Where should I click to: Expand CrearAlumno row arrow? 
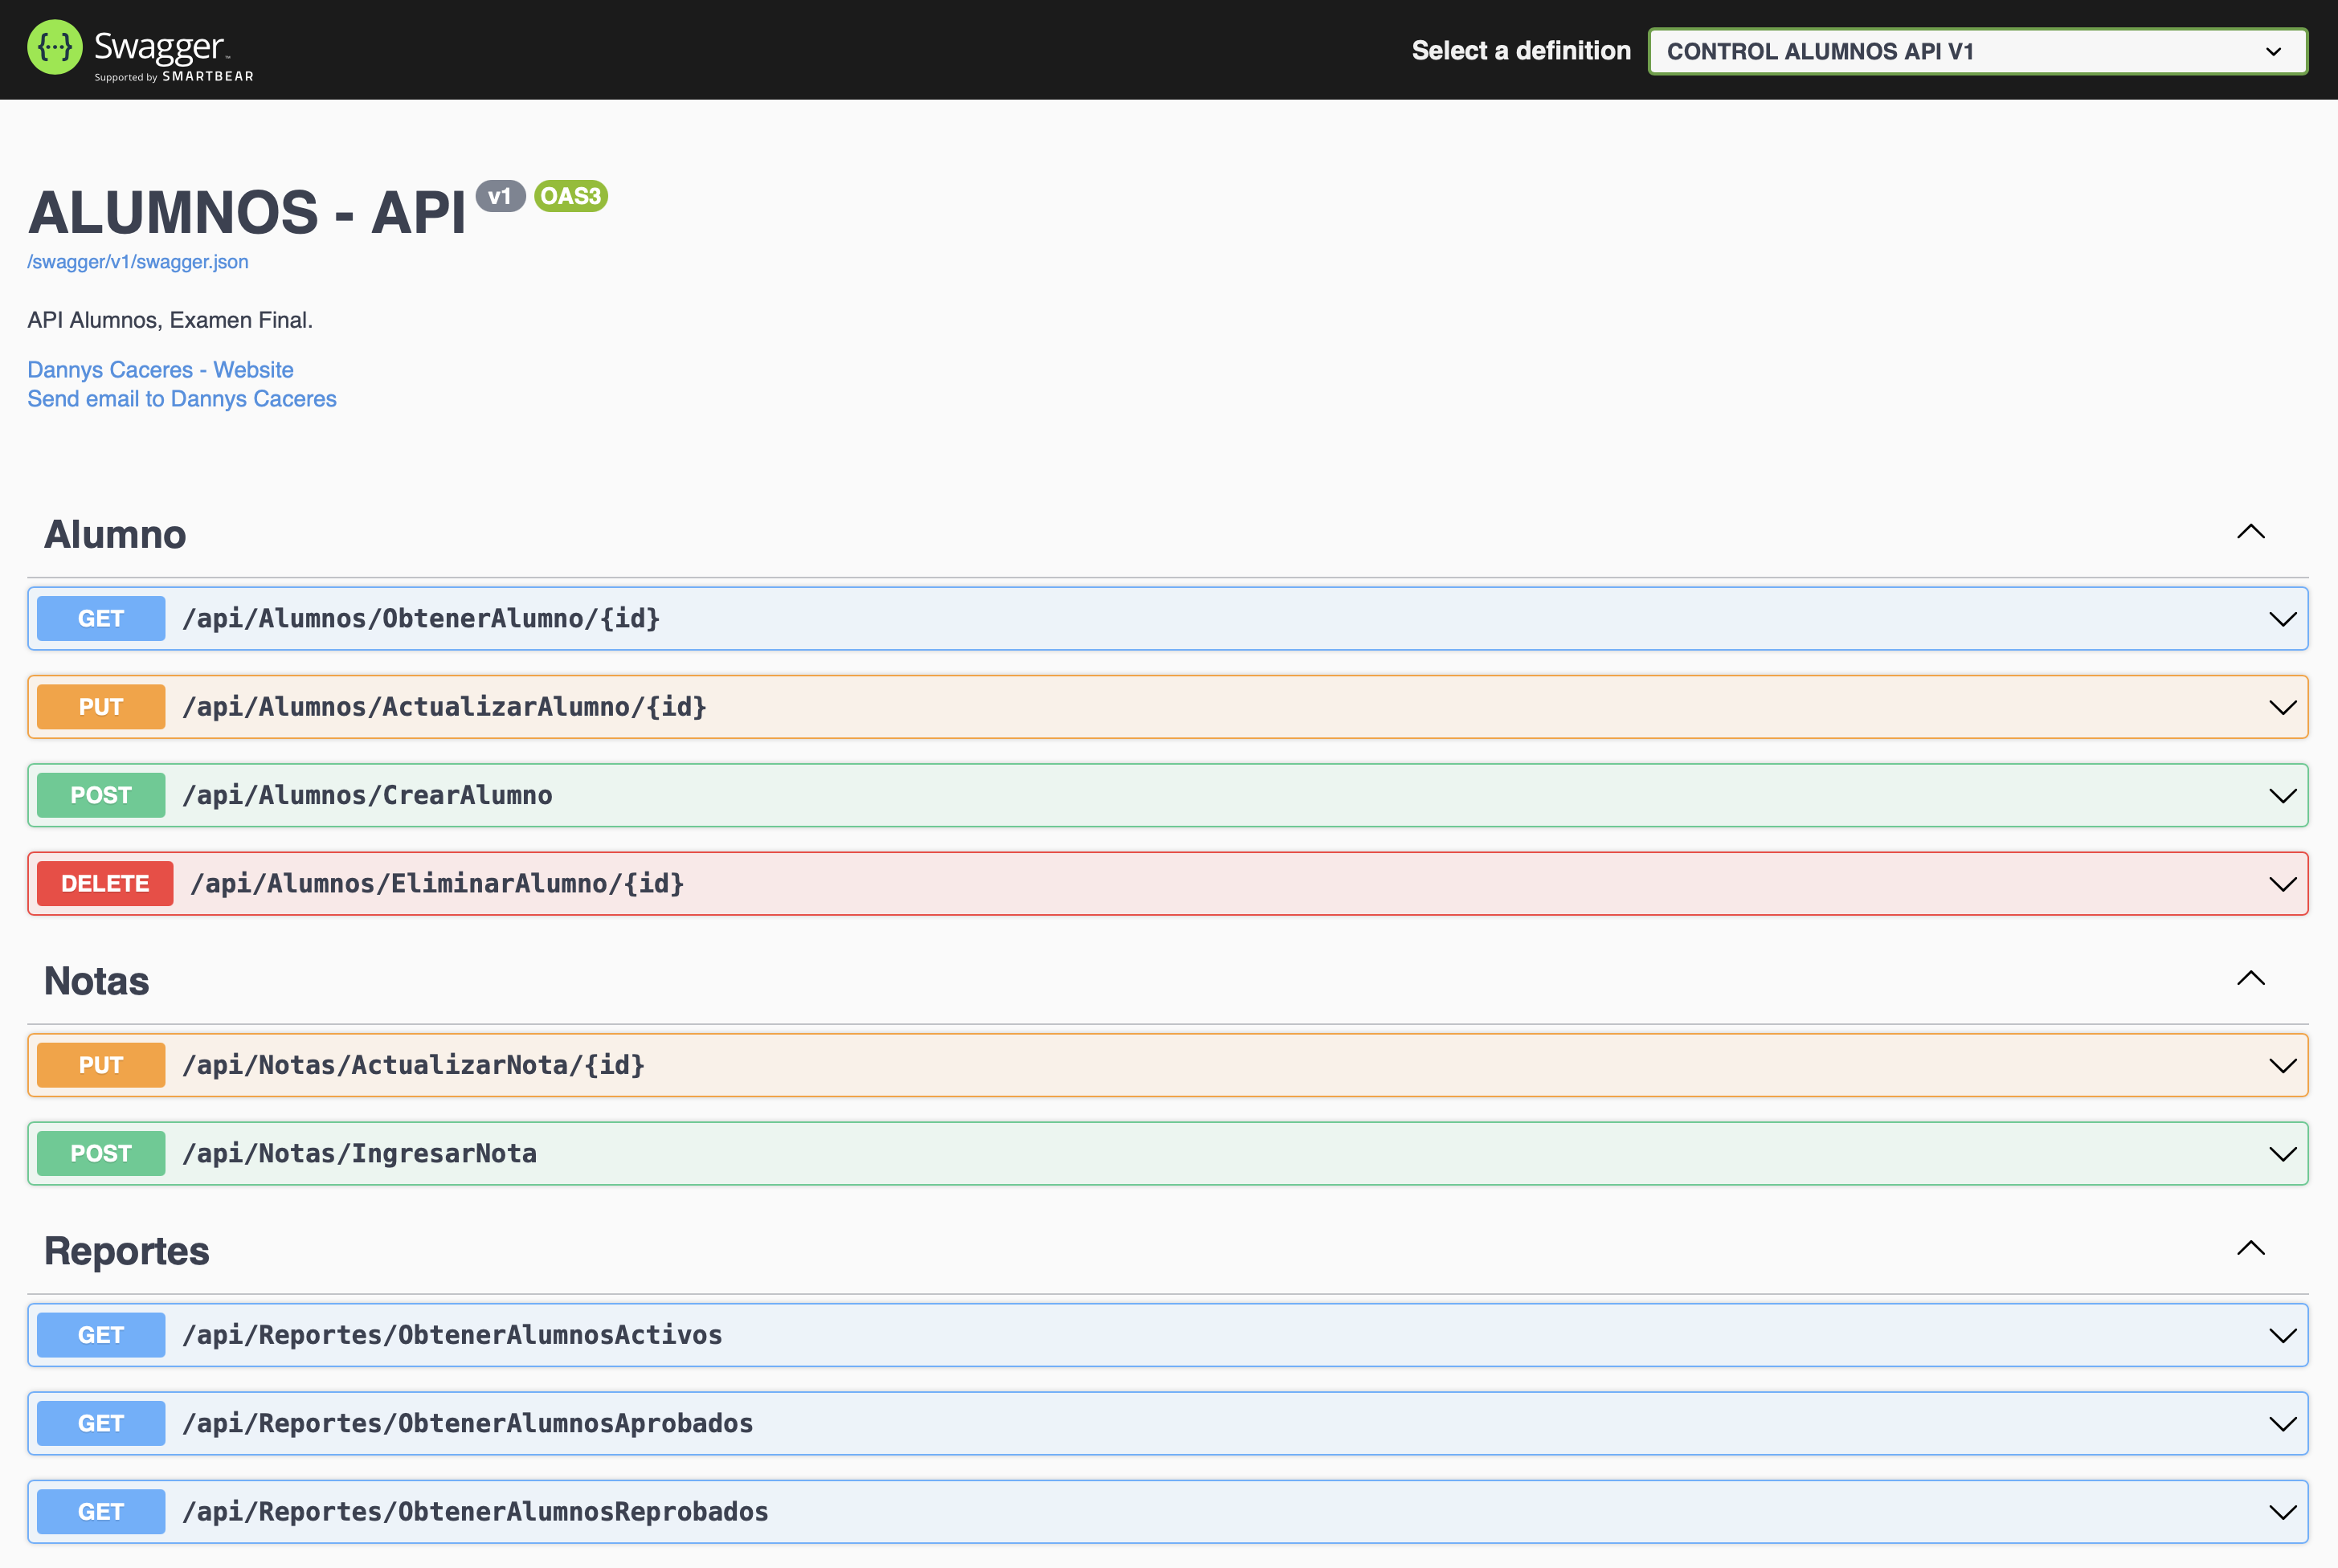2282,797
